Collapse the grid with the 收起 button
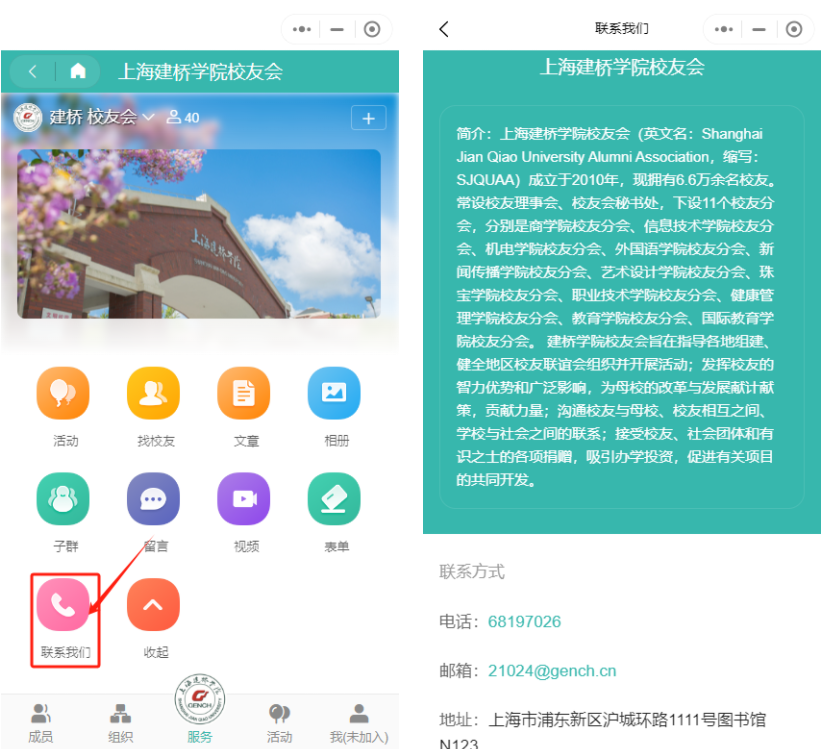 click(x=152, y=603)
